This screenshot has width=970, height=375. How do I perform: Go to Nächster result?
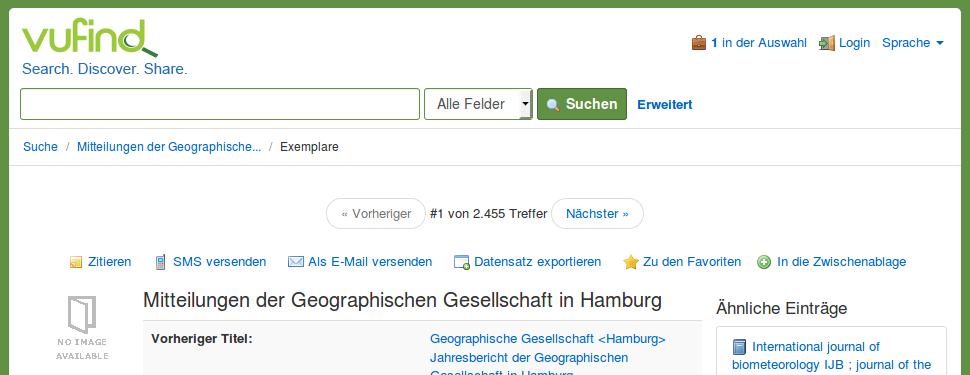597,213
